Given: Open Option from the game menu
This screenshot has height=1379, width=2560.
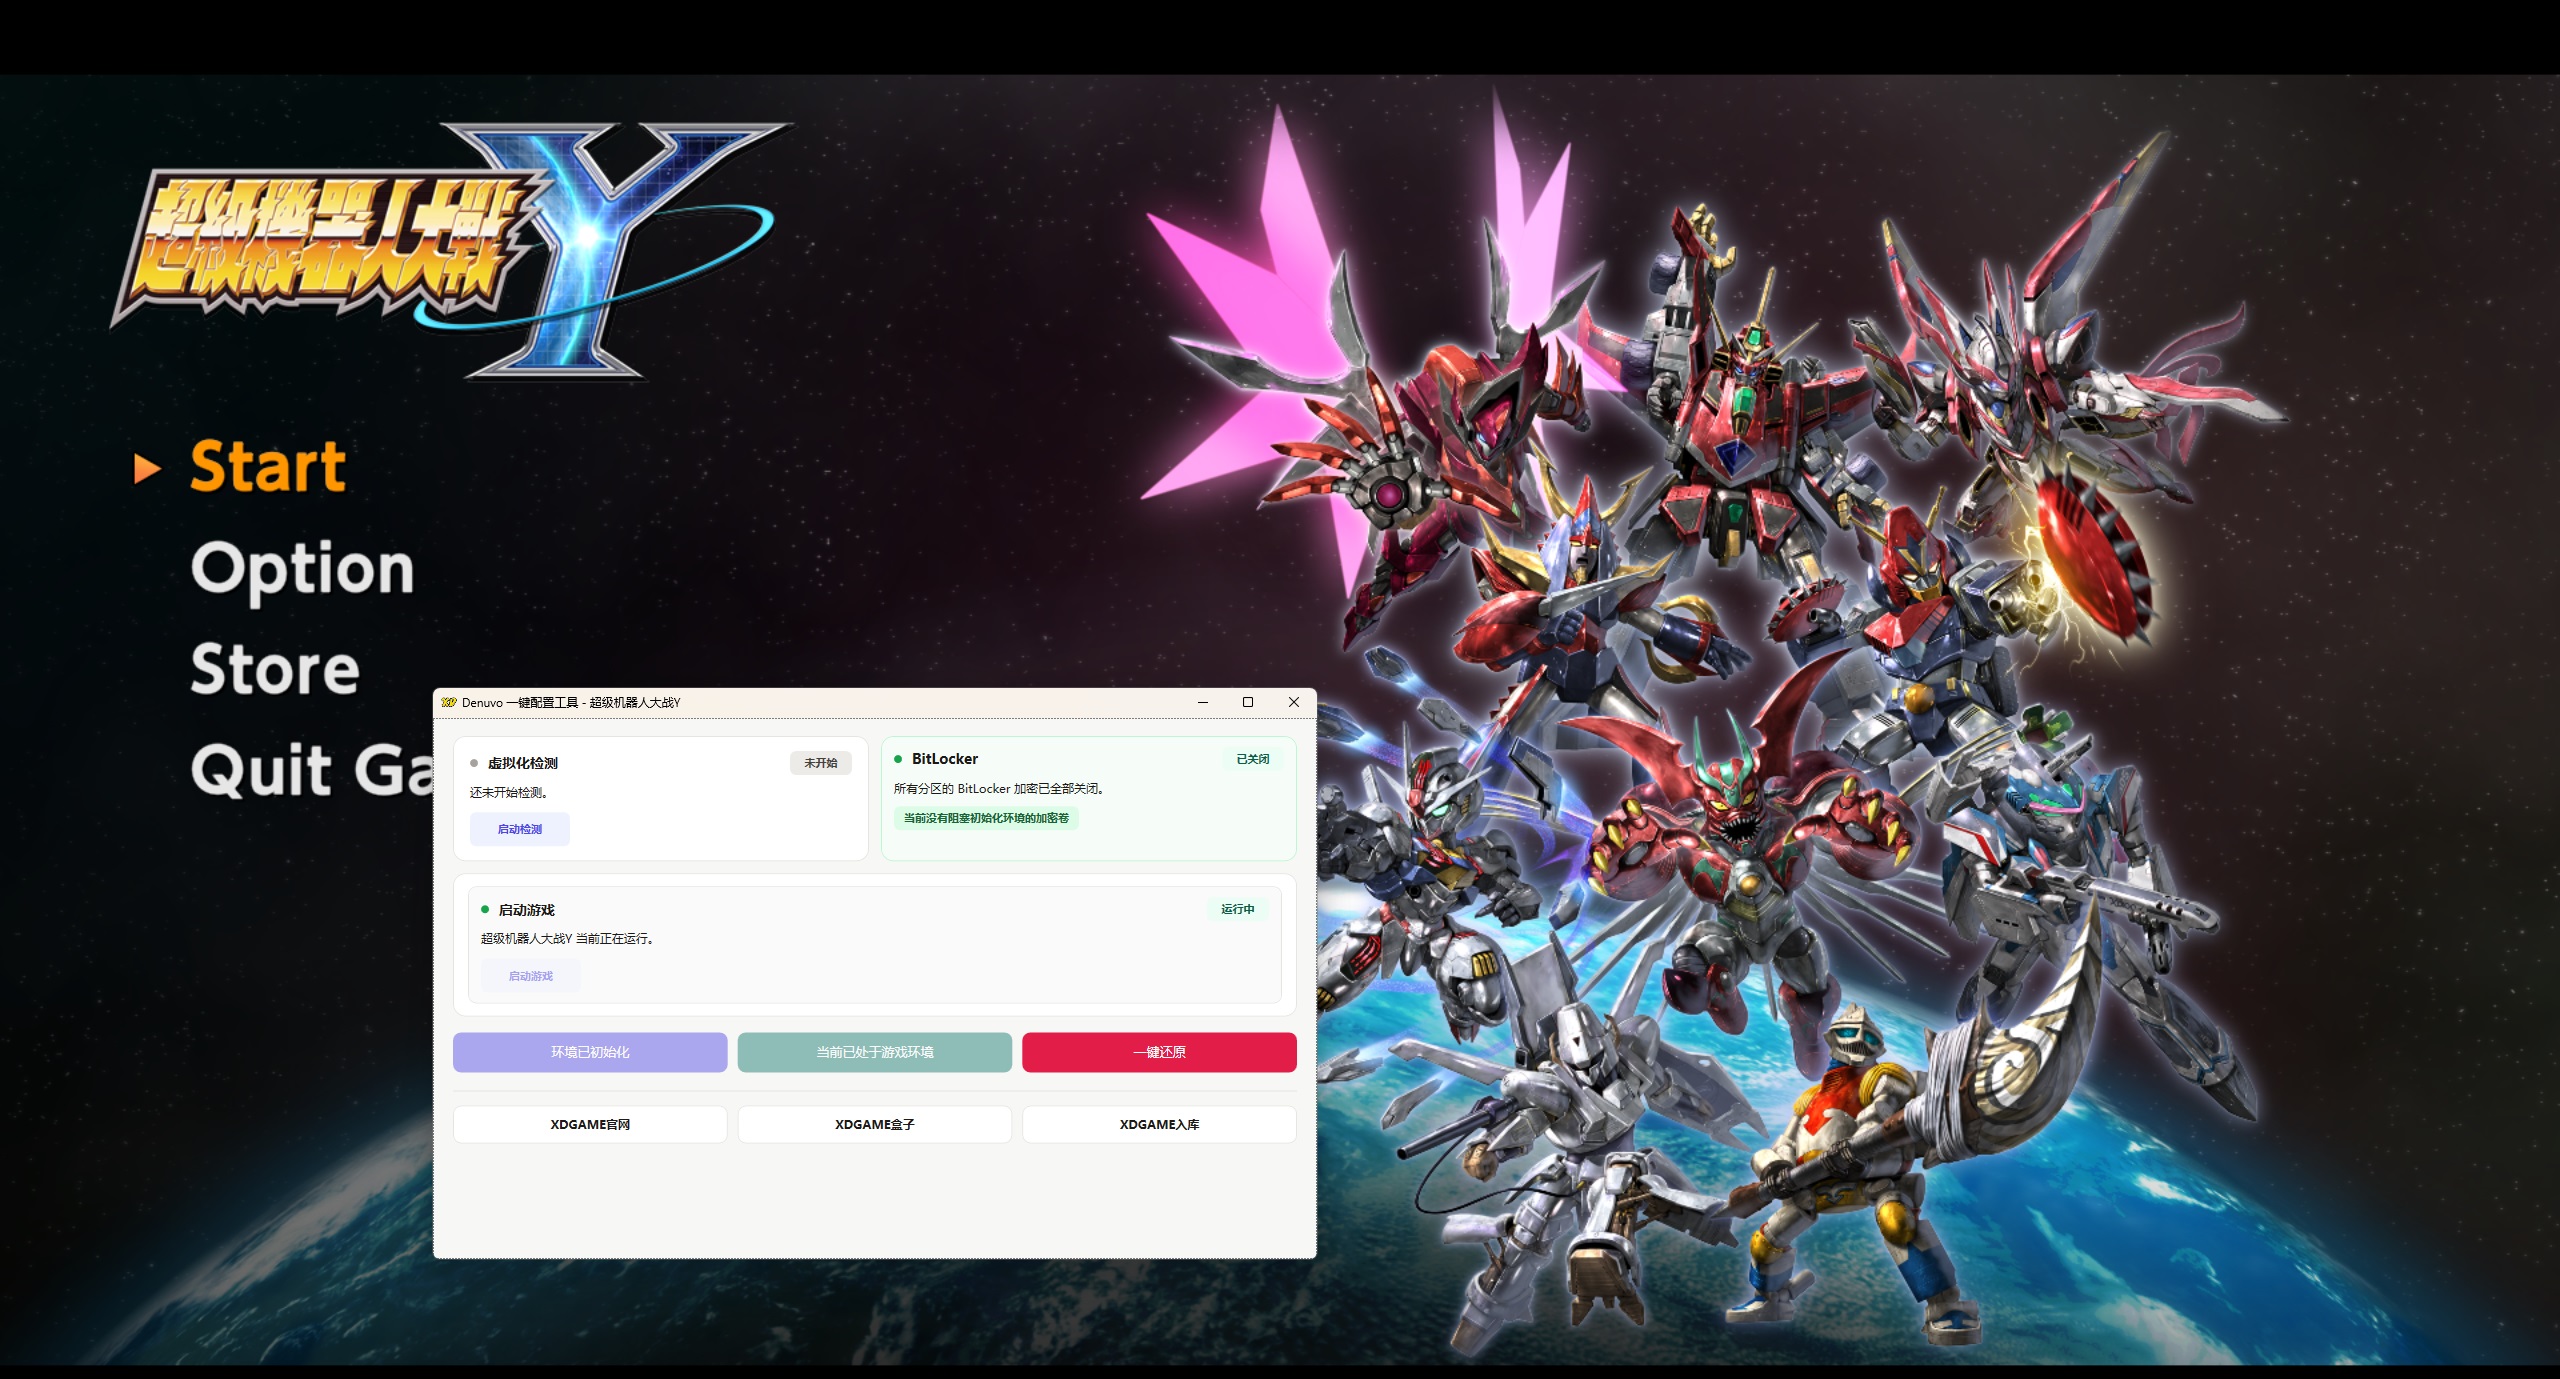Looking at the screenshot, I should click(x=302, y=568).
